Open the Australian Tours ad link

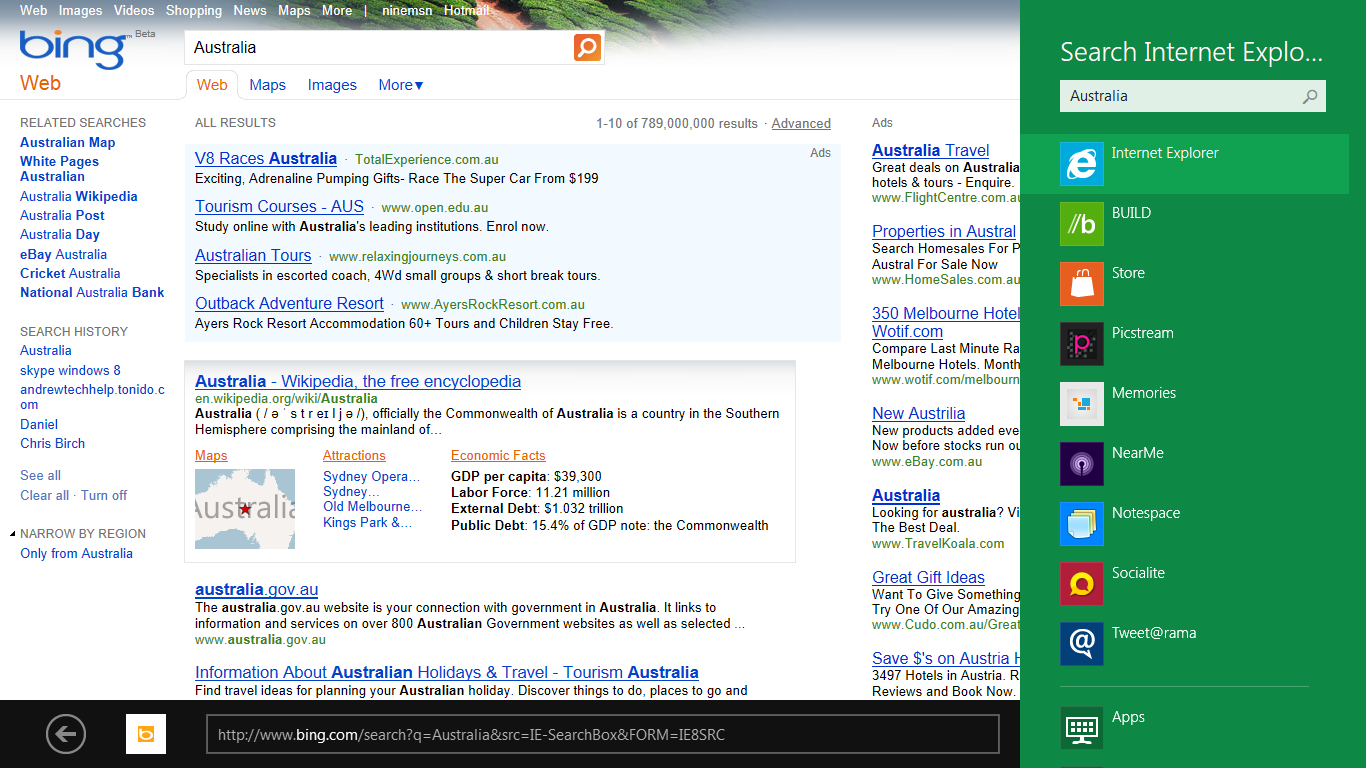pyautogui.click(x=253, y=255)
